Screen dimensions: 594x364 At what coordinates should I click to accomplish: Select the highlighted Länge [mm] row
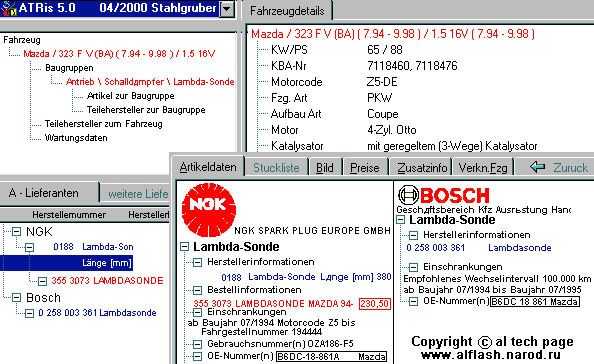pyautogui.click(x=67, y=263)
